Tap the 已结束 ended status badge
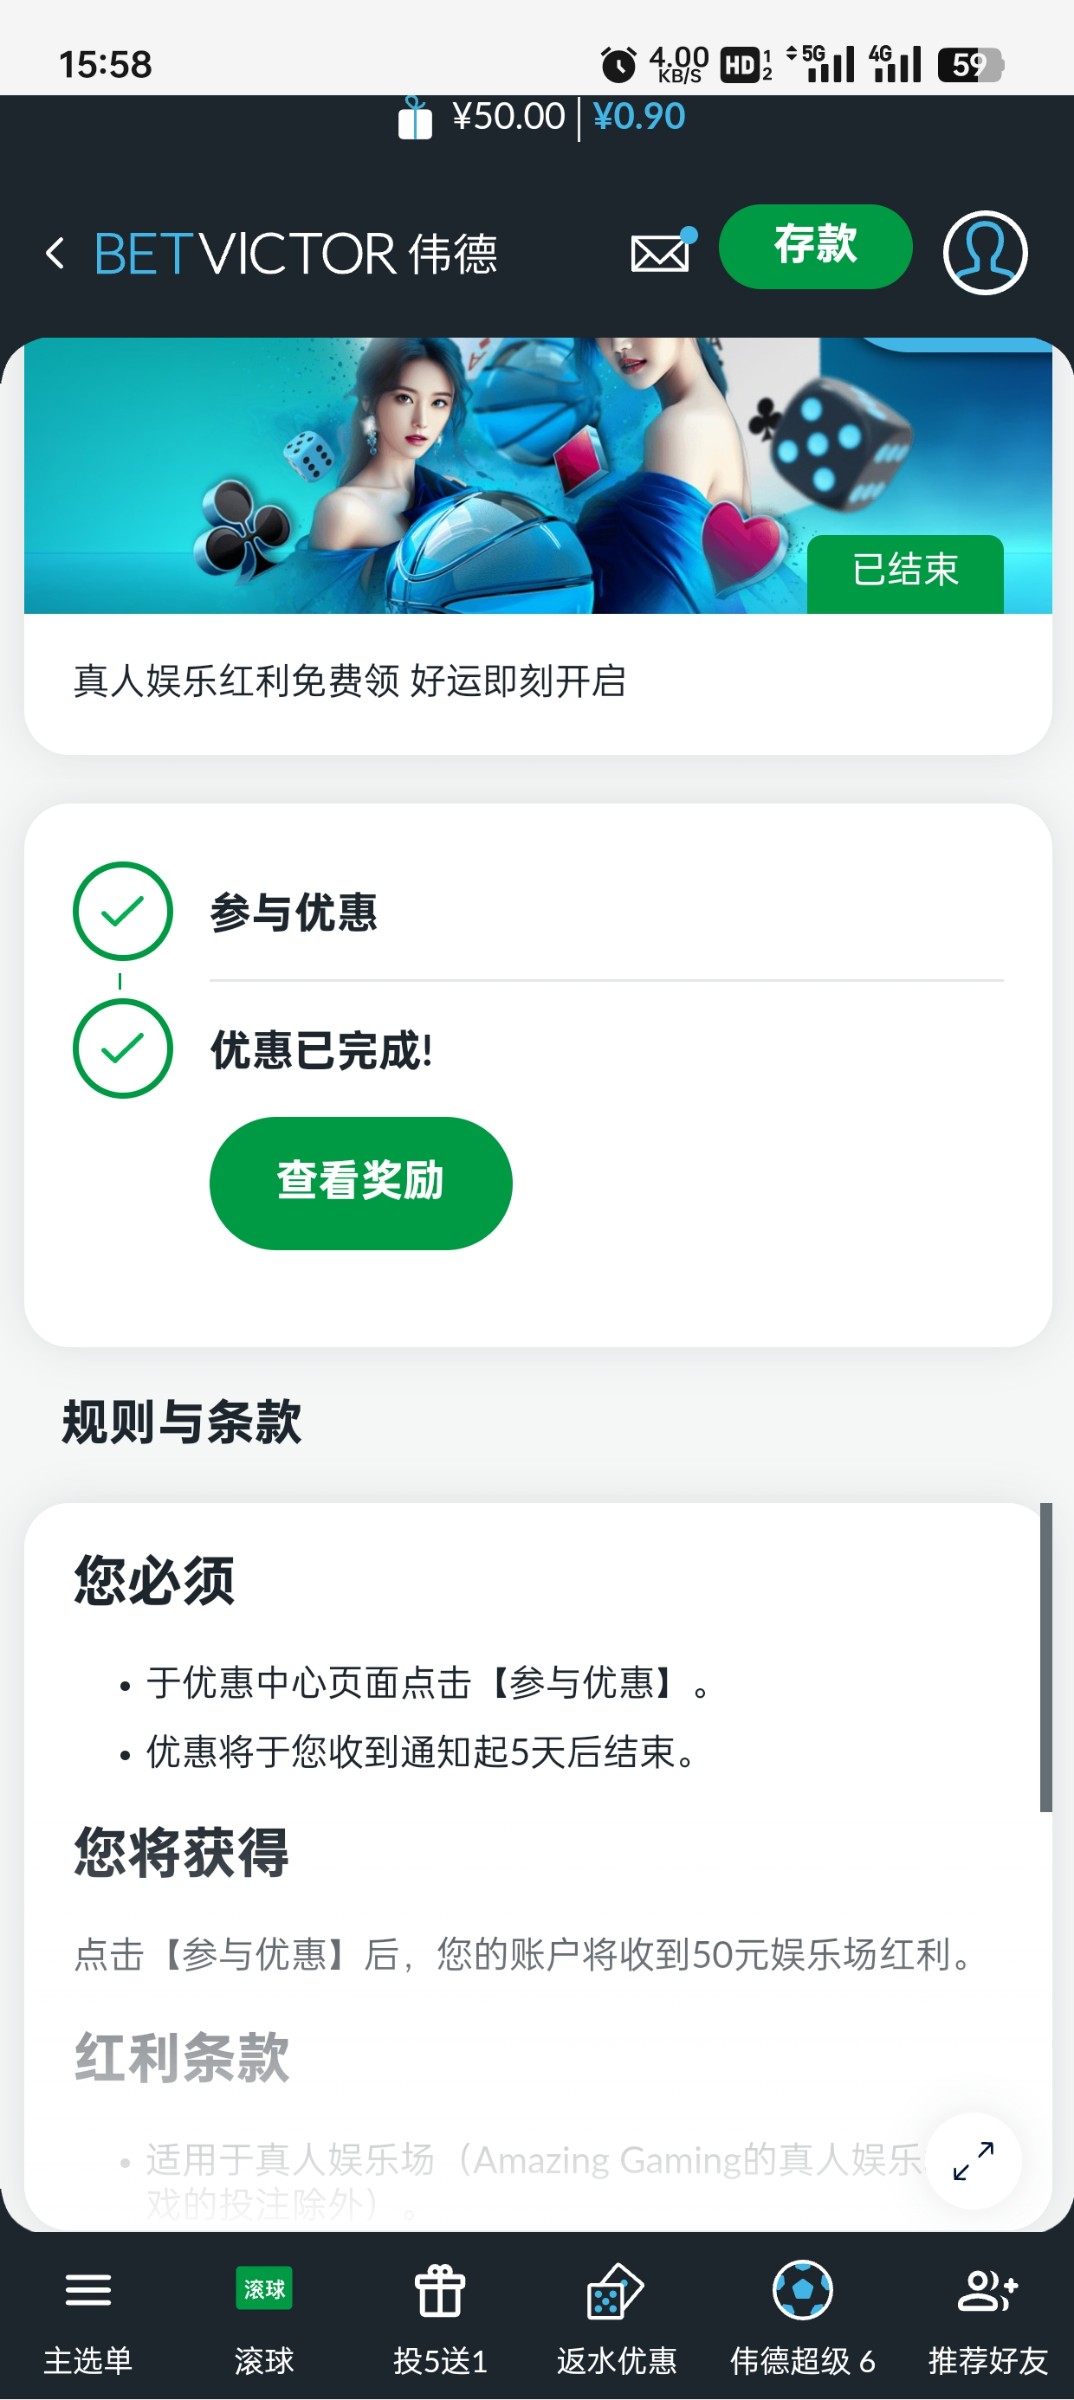Viewport: 1074px width, 2400px height. click(905, 571)
